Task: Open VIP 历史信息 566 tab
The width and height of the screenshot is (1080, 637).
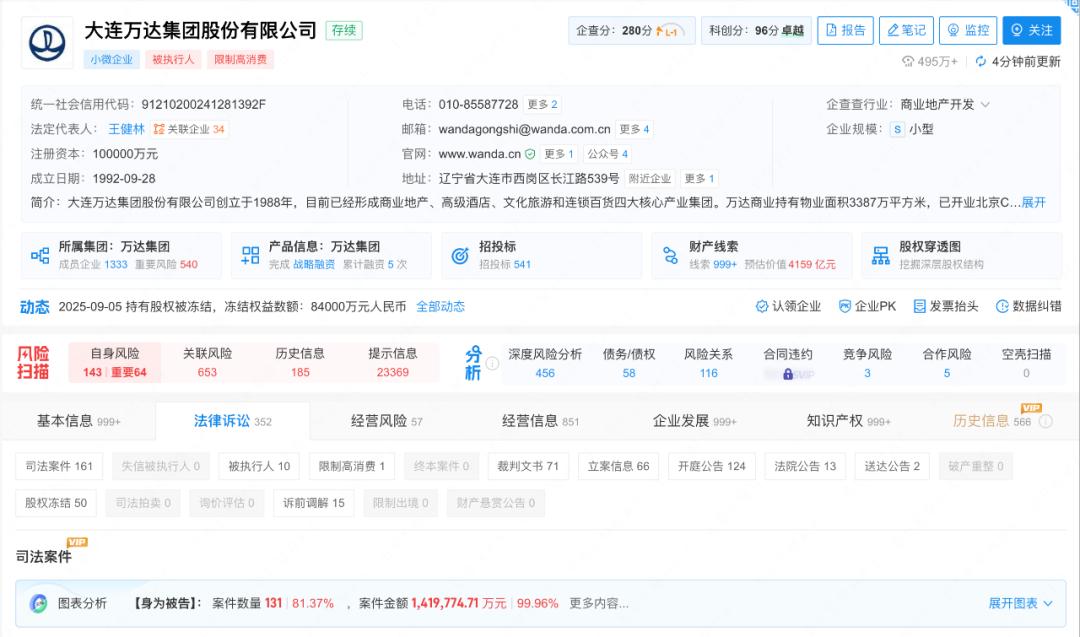Action: (992, 421)
